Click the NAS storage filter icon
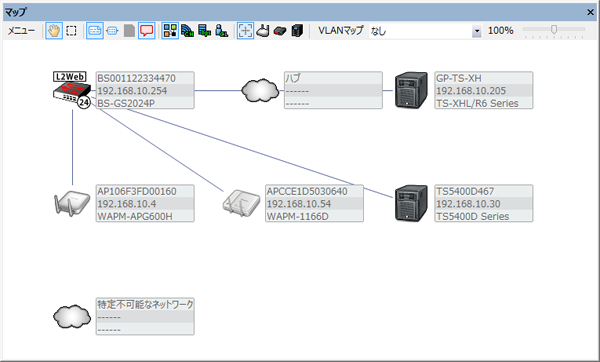Image resolution: width=600 pixels, height=362 pixels. pyautogui.click(x=297, y=31)
